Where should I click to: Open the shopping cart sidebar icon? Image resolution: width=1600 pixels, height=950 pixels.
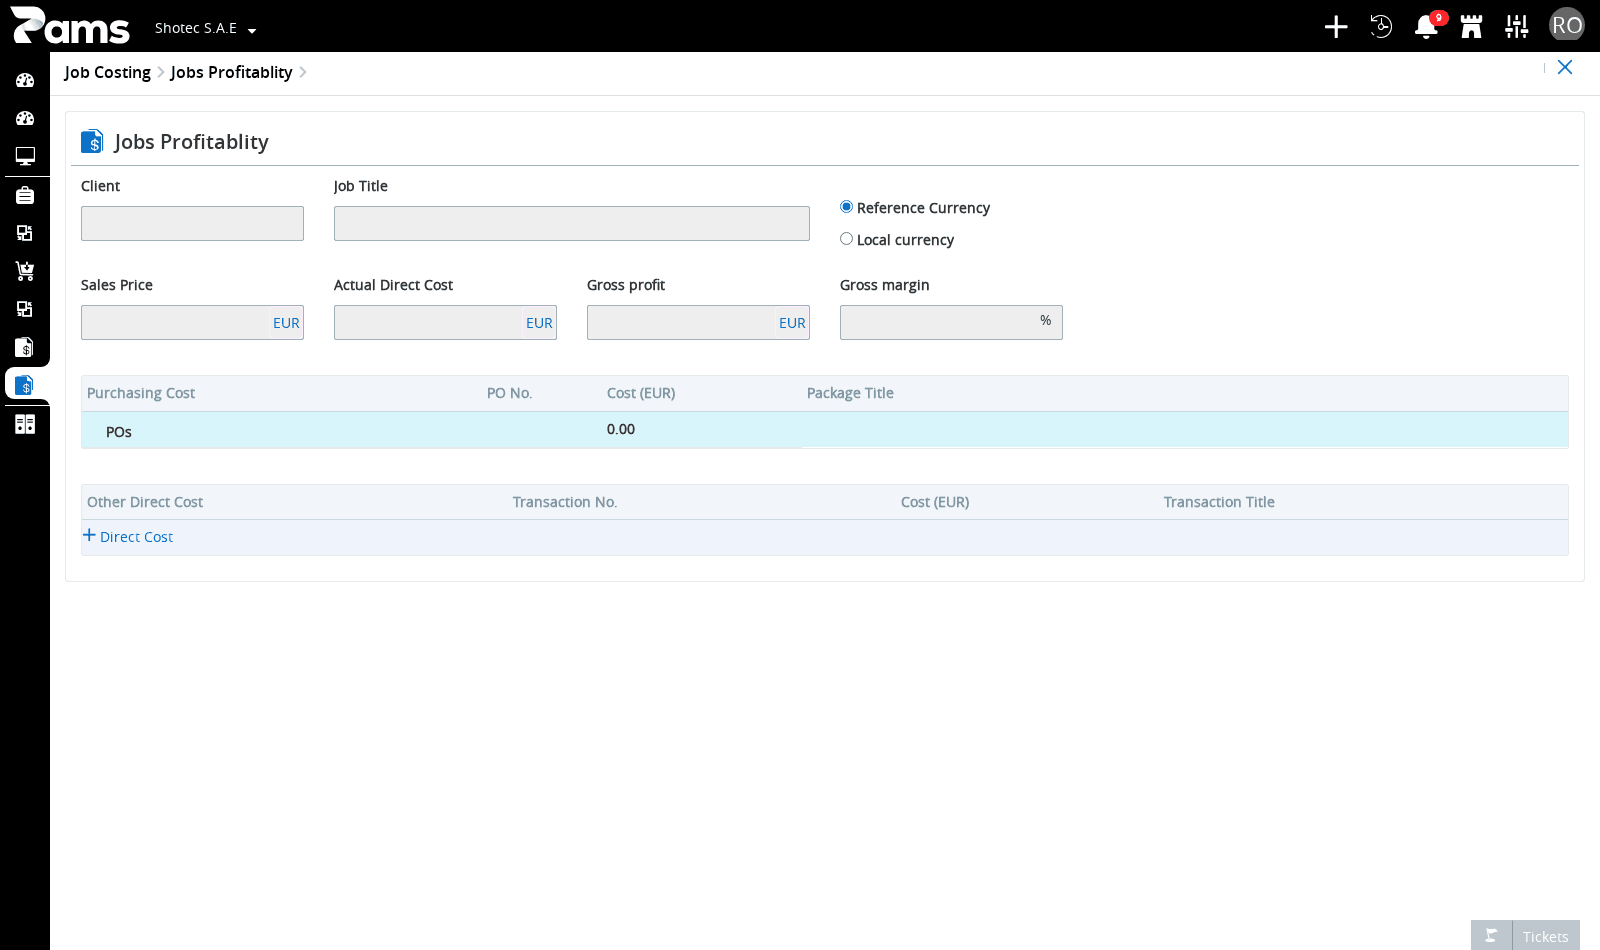[x=25, y=271]
